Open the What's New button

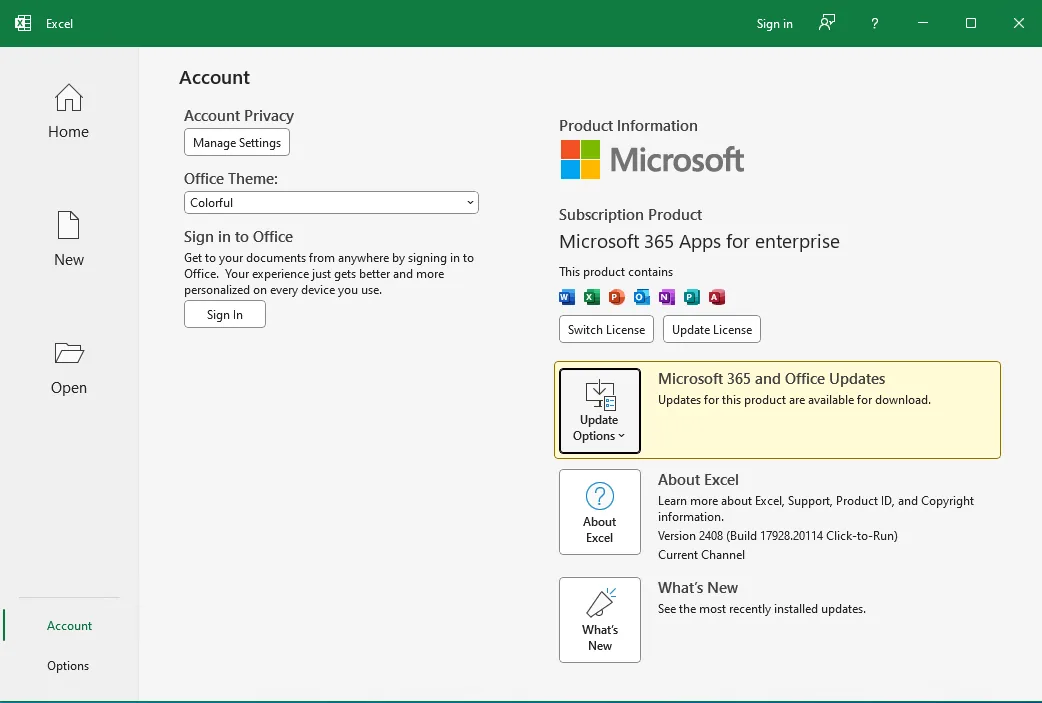tap(599, 619)
